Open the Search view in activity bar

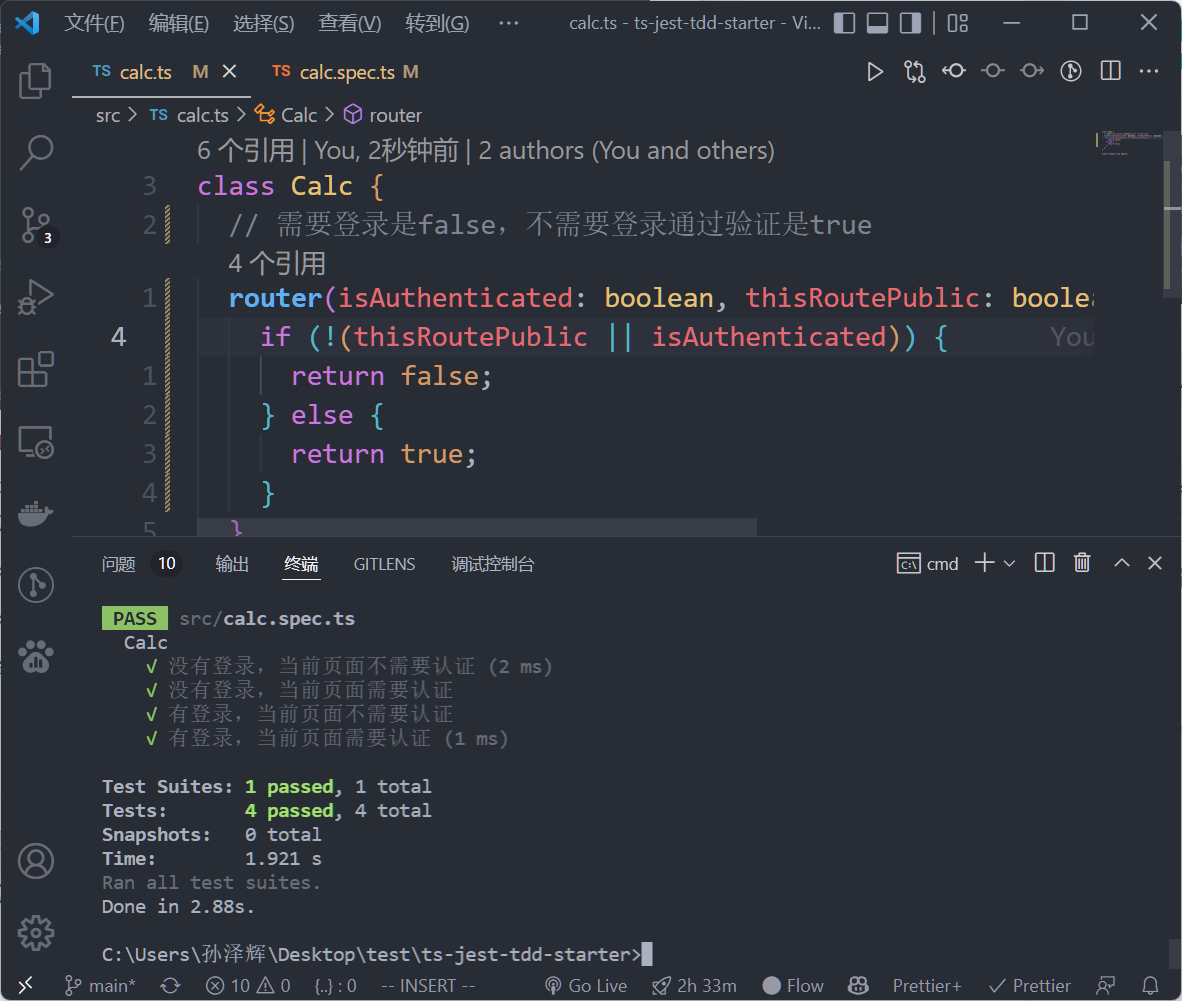coord(36,152)
